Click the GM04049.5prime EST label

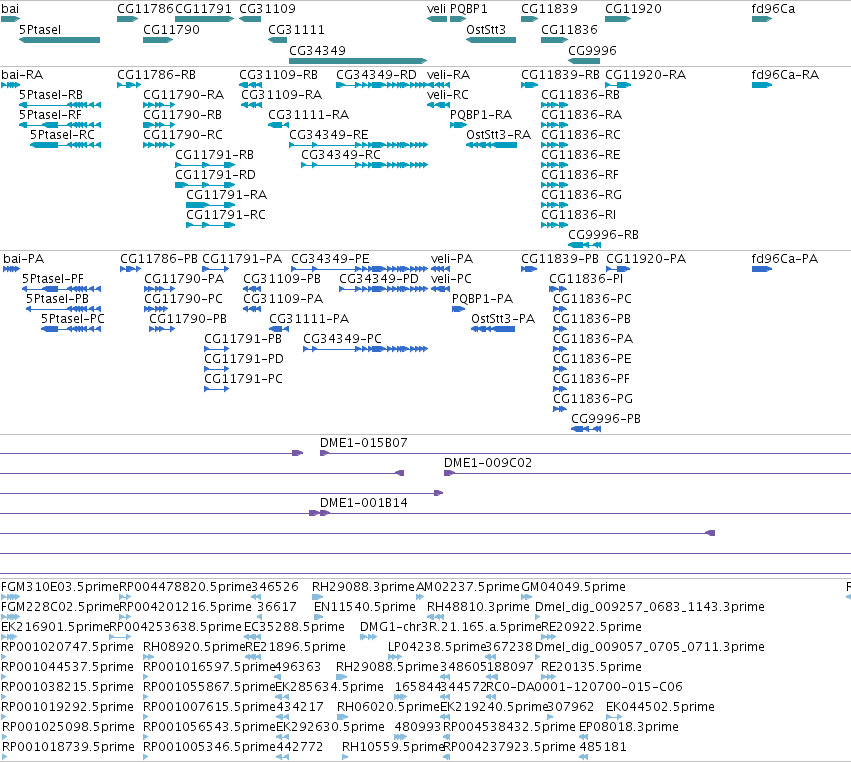coord(573,587)
